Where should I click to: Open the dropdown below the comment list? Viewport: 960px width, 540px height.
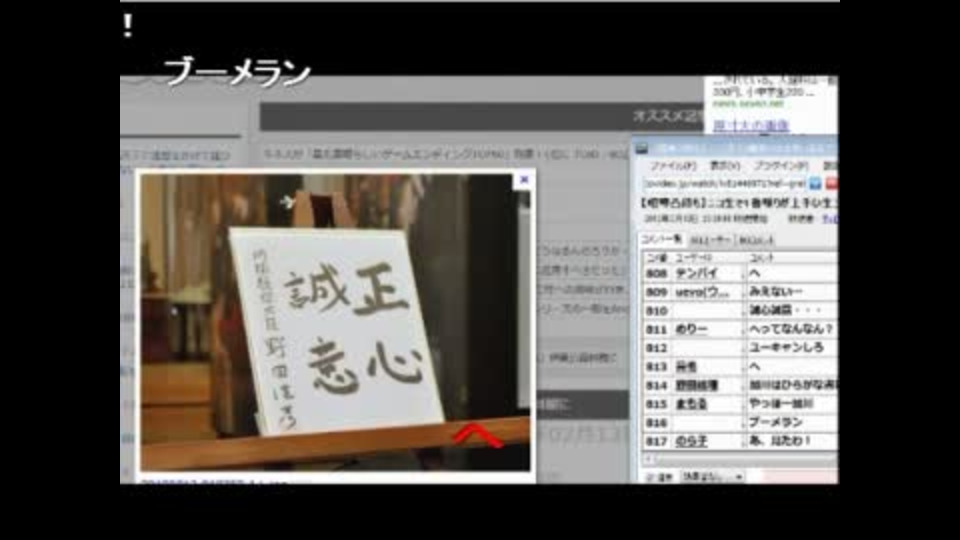(713, 477)
